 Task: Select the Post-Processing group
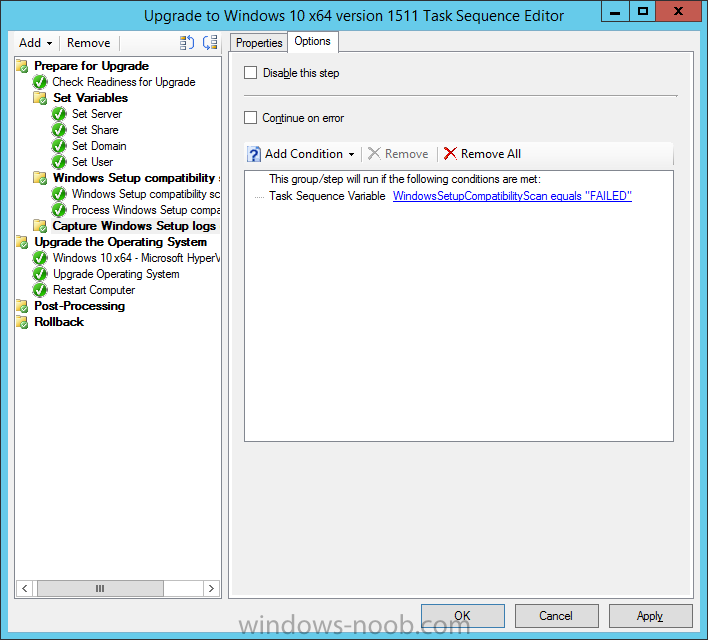79,306
